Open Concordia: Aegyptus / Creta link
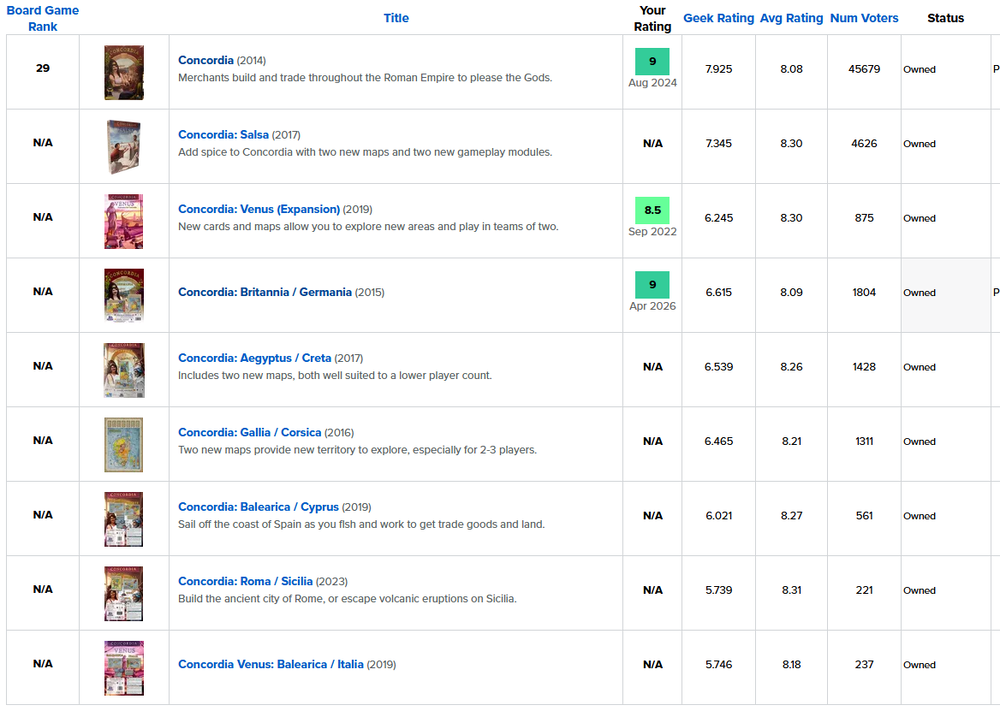Image resolution: width=1000 pixels, height=717 pixels. (x=254, y=358)
